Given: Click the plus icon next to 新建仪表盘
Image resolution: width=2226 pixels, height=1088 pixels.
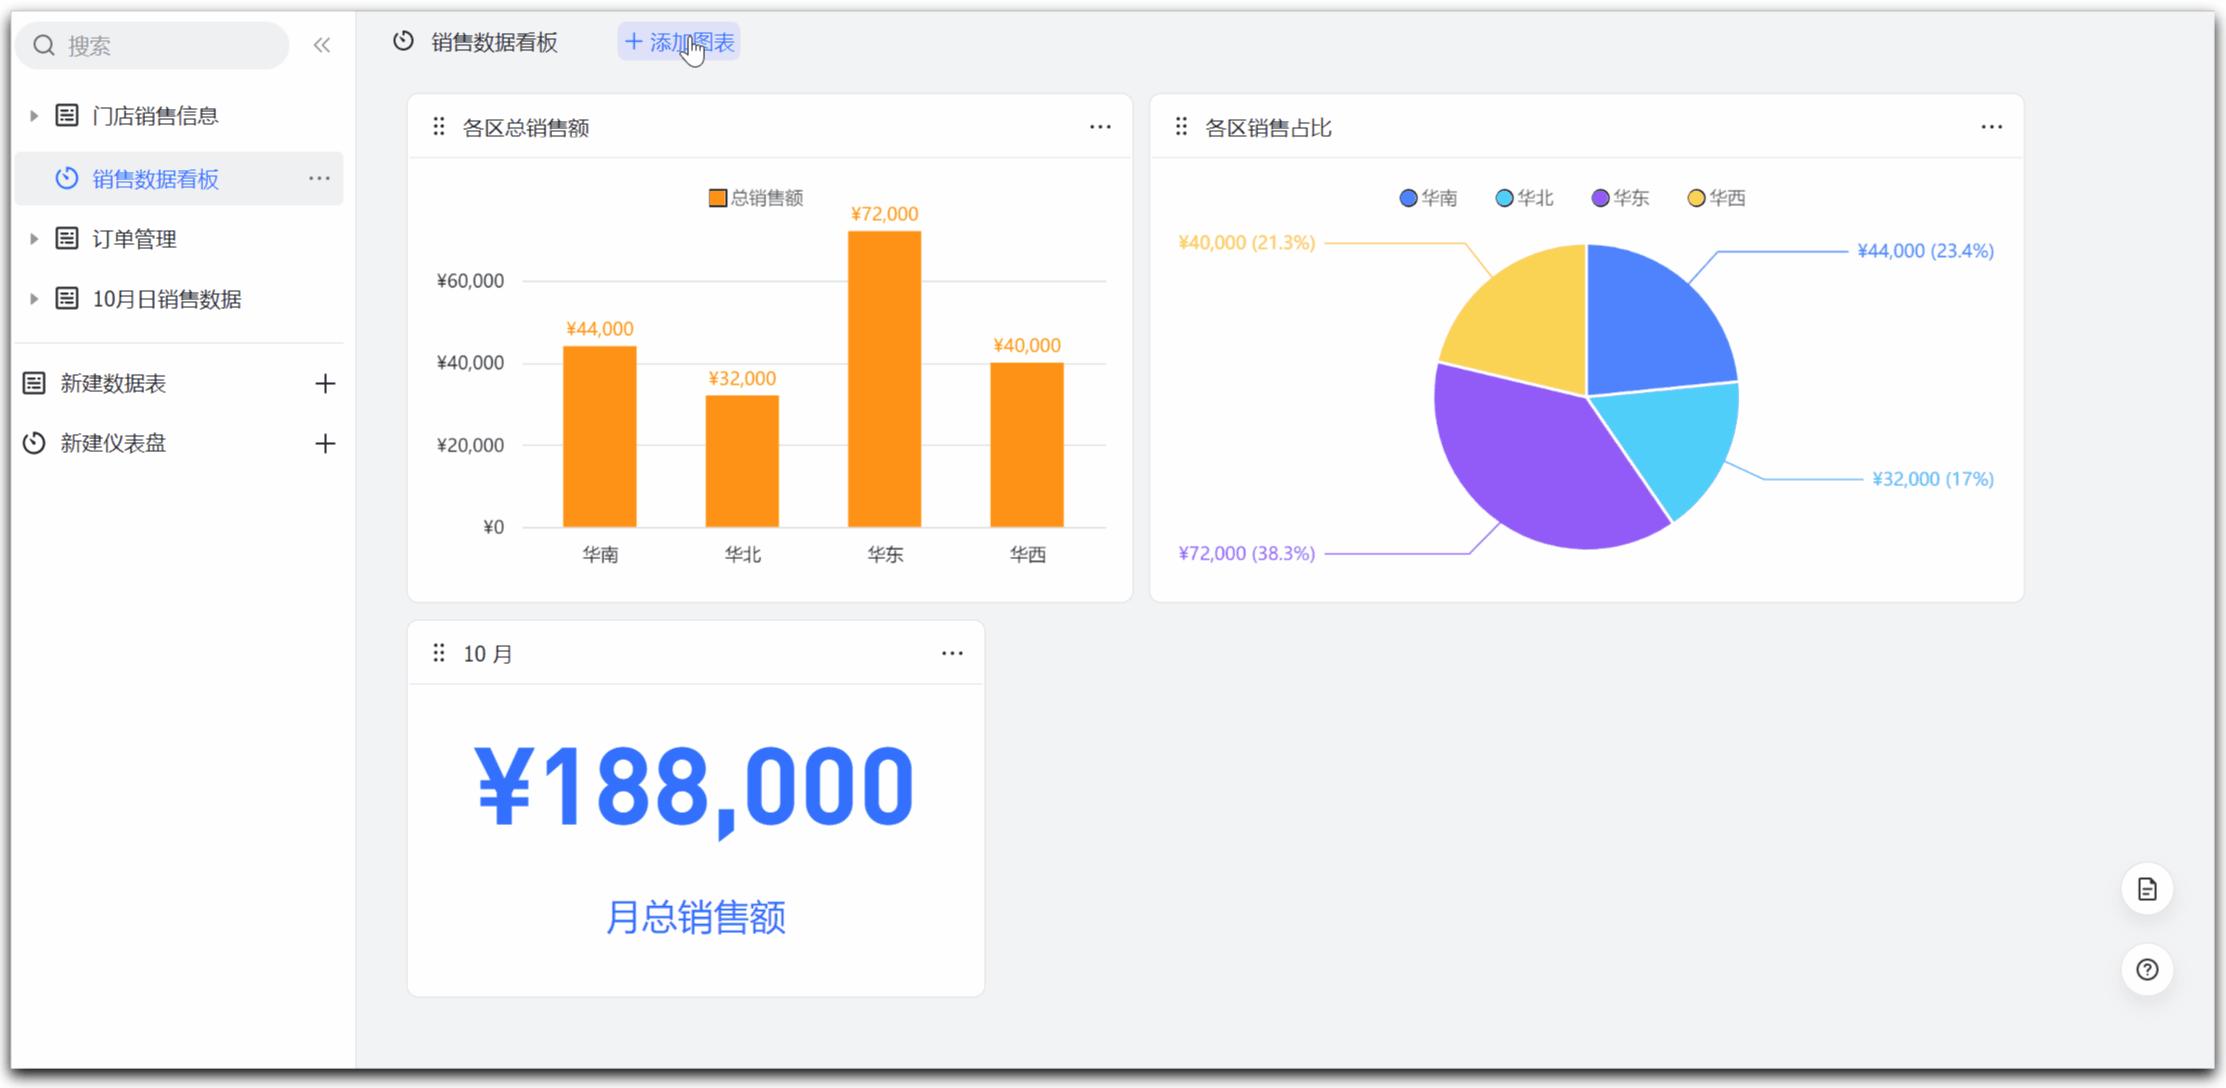Looking at the screenshot, I should click(x=325, y=444).
